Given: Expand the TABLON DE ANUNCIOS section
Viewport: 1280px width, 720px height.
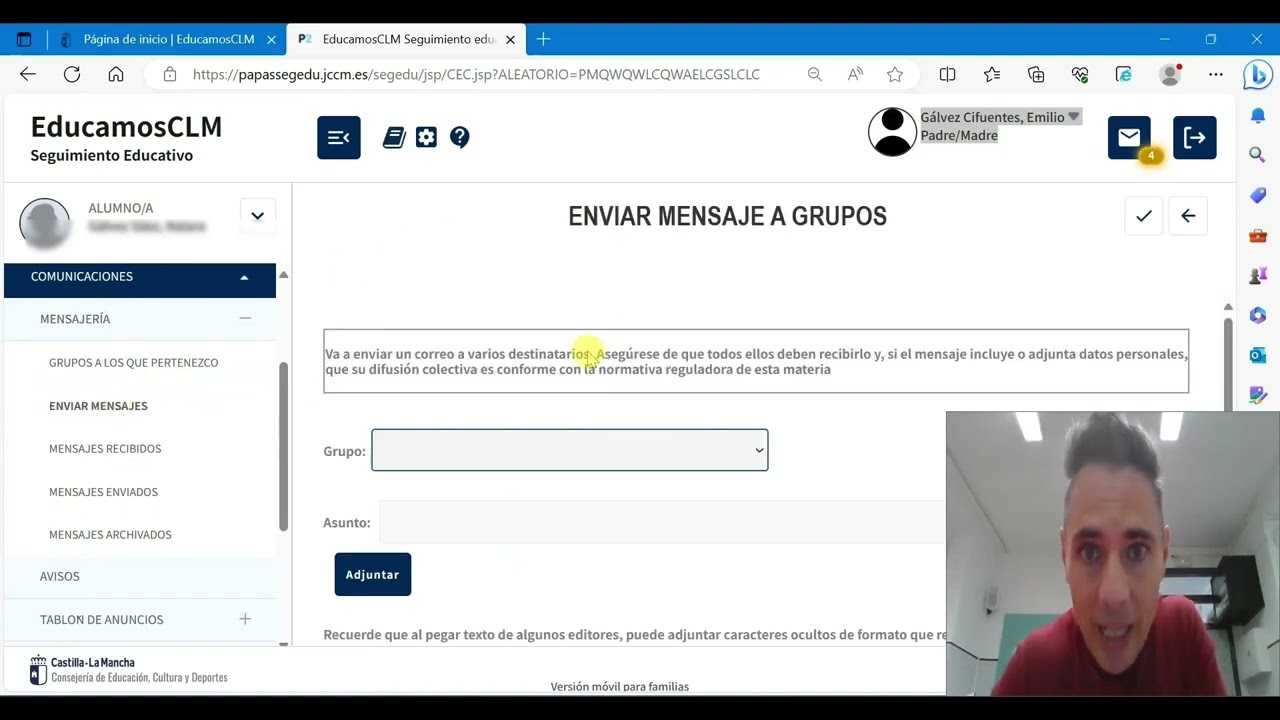Looking at the screenshot, I should coord(245,619).
